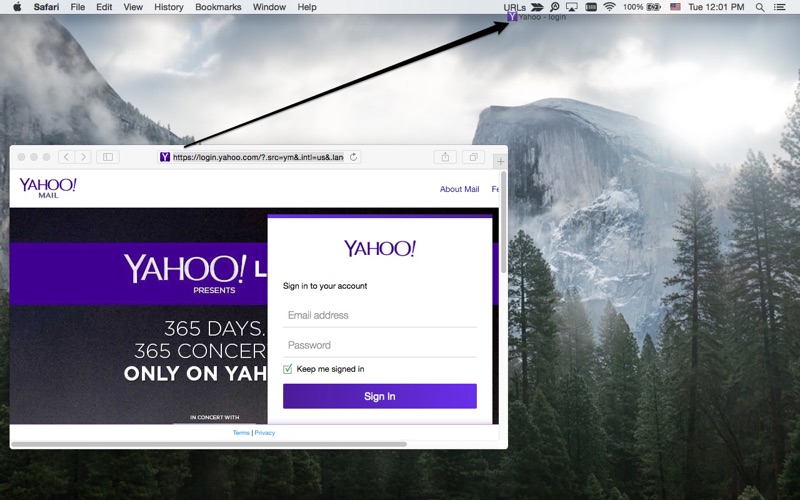This screenshot has width=800, height=500.
Task: Click the Tue 12:01 PM clock
Action: (x=716, y=7)
